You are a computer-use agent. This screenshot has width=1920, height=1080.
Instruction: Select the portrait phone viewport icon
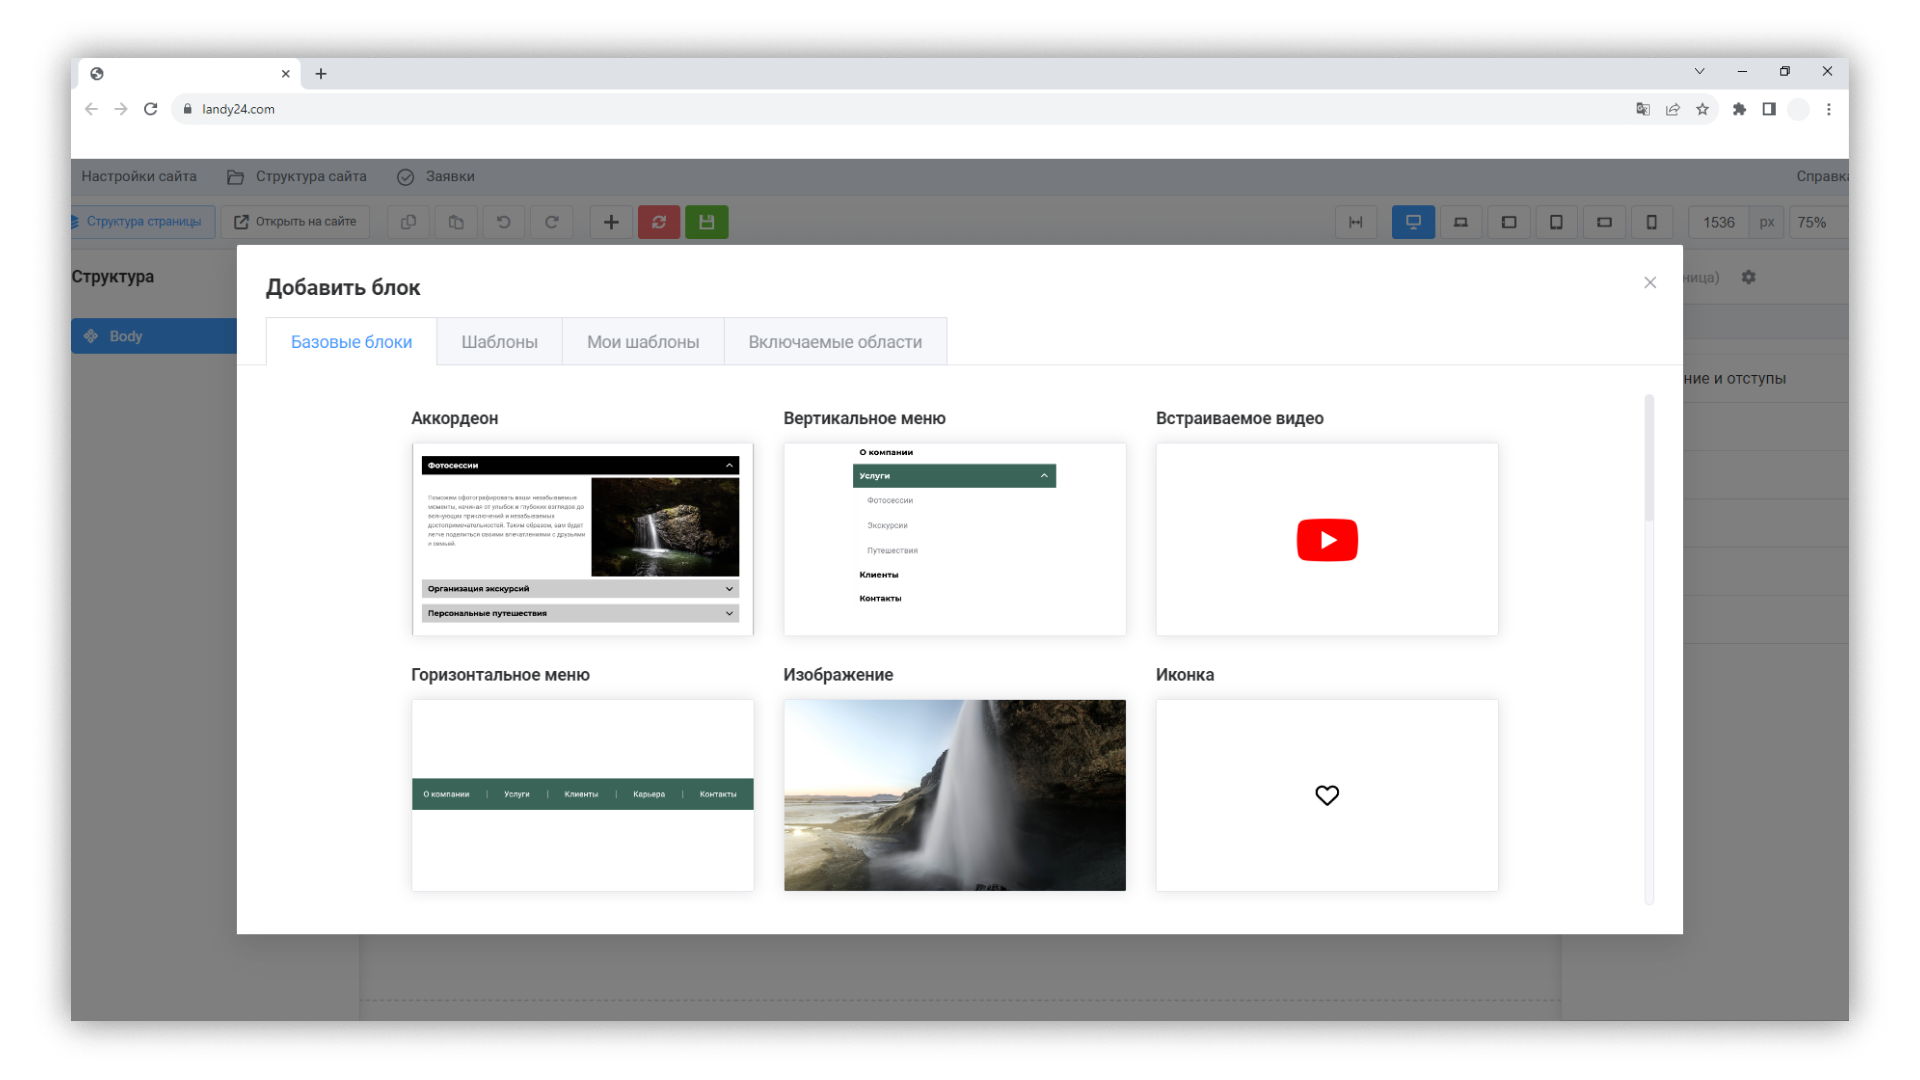pyautogui.click(x=1652, y=222)
